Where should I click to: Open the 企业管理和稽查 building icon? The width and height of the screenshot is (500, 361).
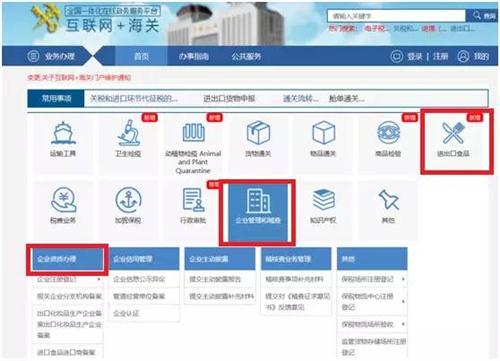pyautogui.click(x=258, y=201)
